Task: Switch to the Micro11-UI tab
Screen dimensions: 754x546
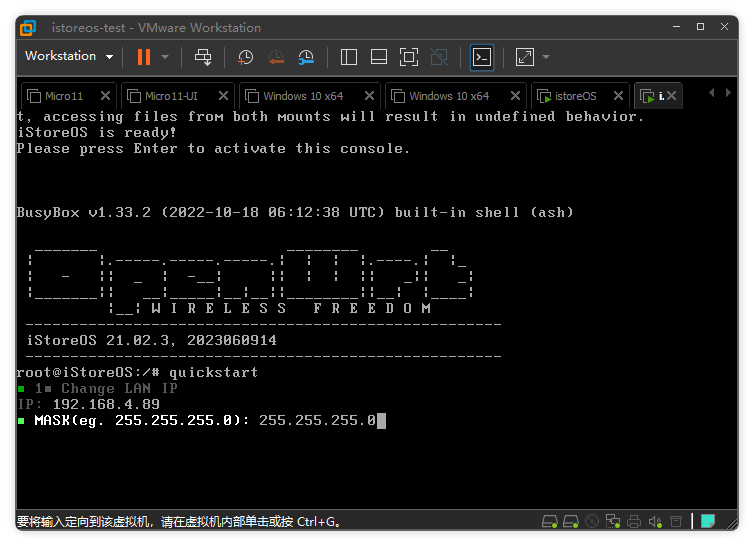Action: [171, 96]
